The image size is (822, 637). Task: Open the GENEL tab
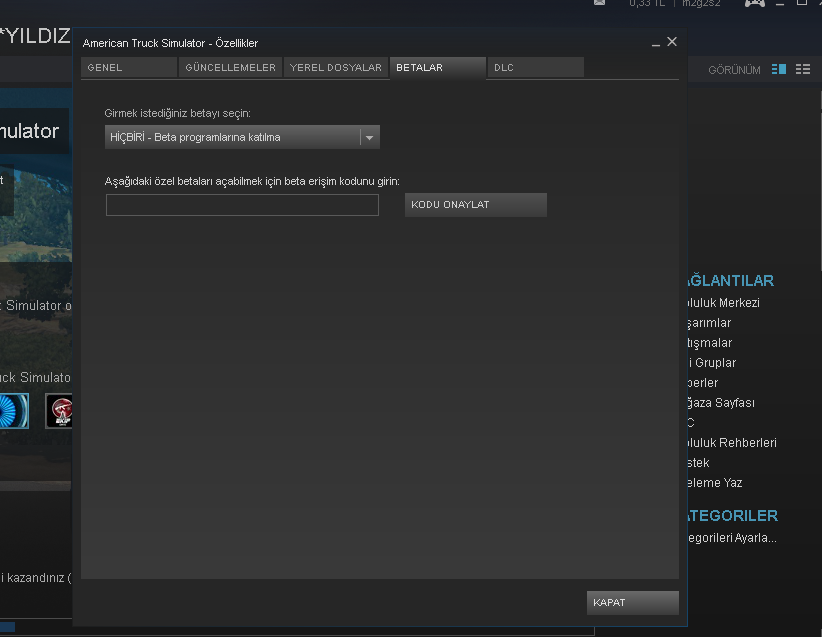(129, 68)
